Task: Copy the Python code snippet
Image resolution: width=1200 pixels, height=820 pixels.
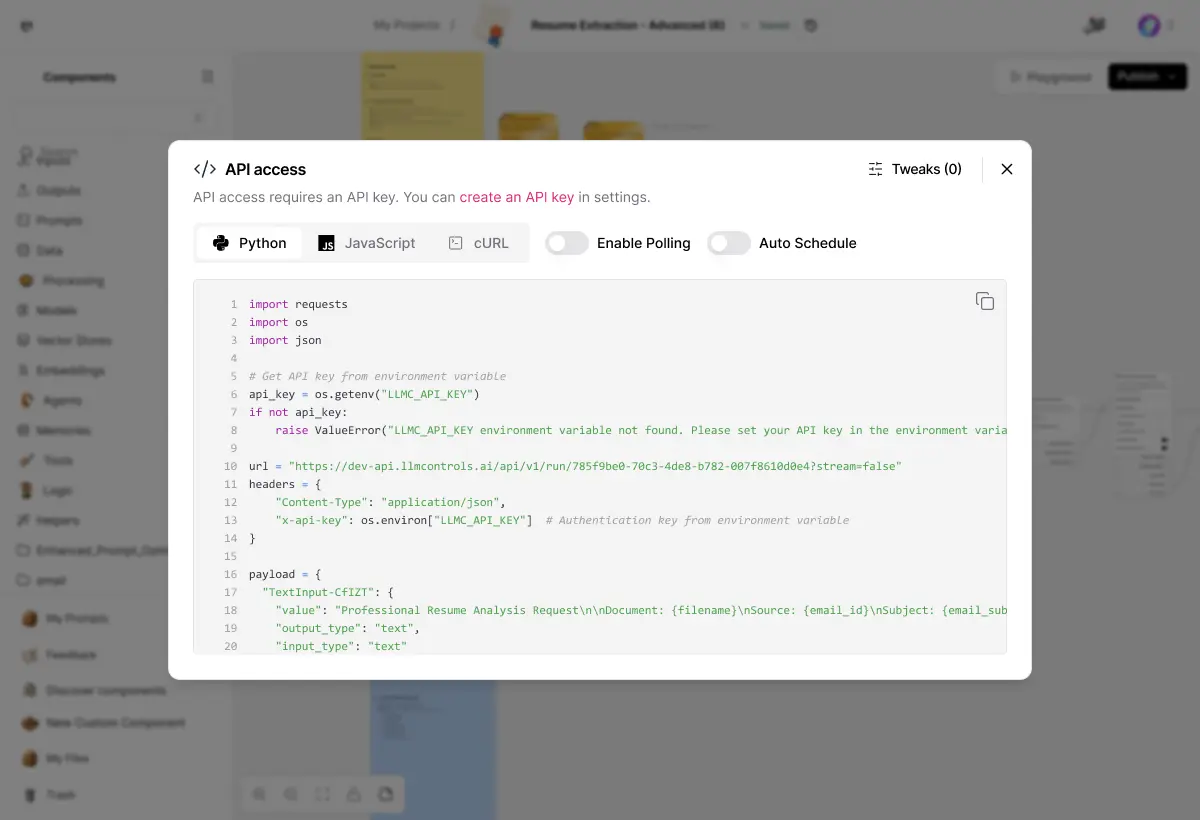Action: [x=985, y=301]
